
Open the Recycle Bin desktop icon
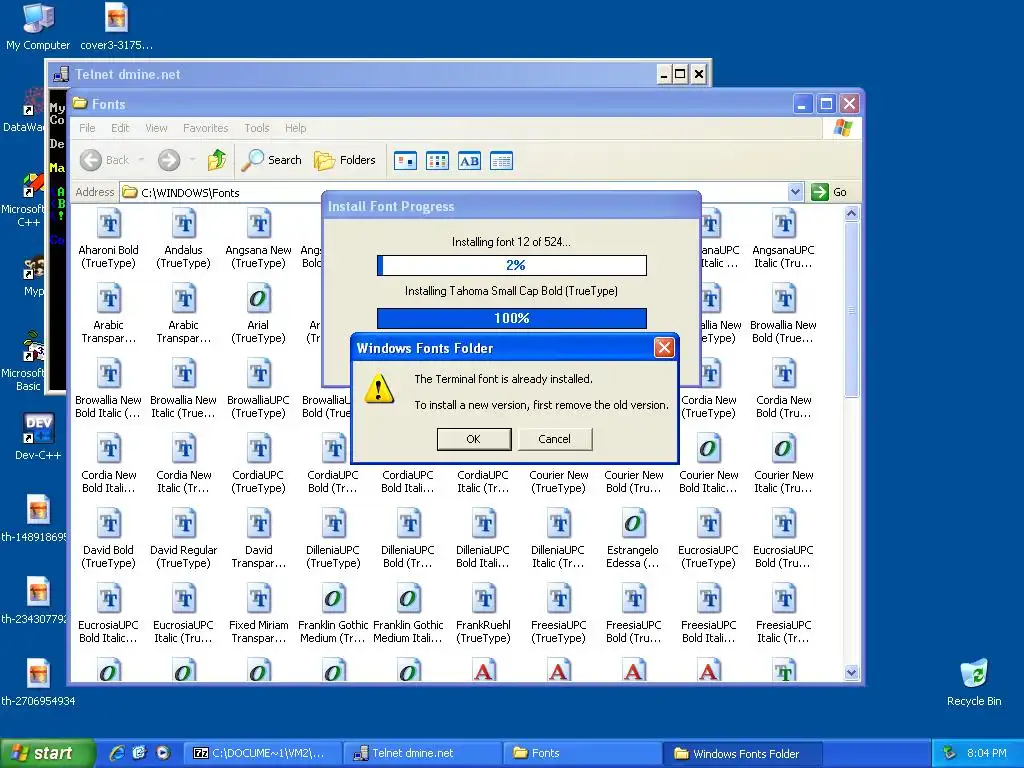click(x=974, y=682)
